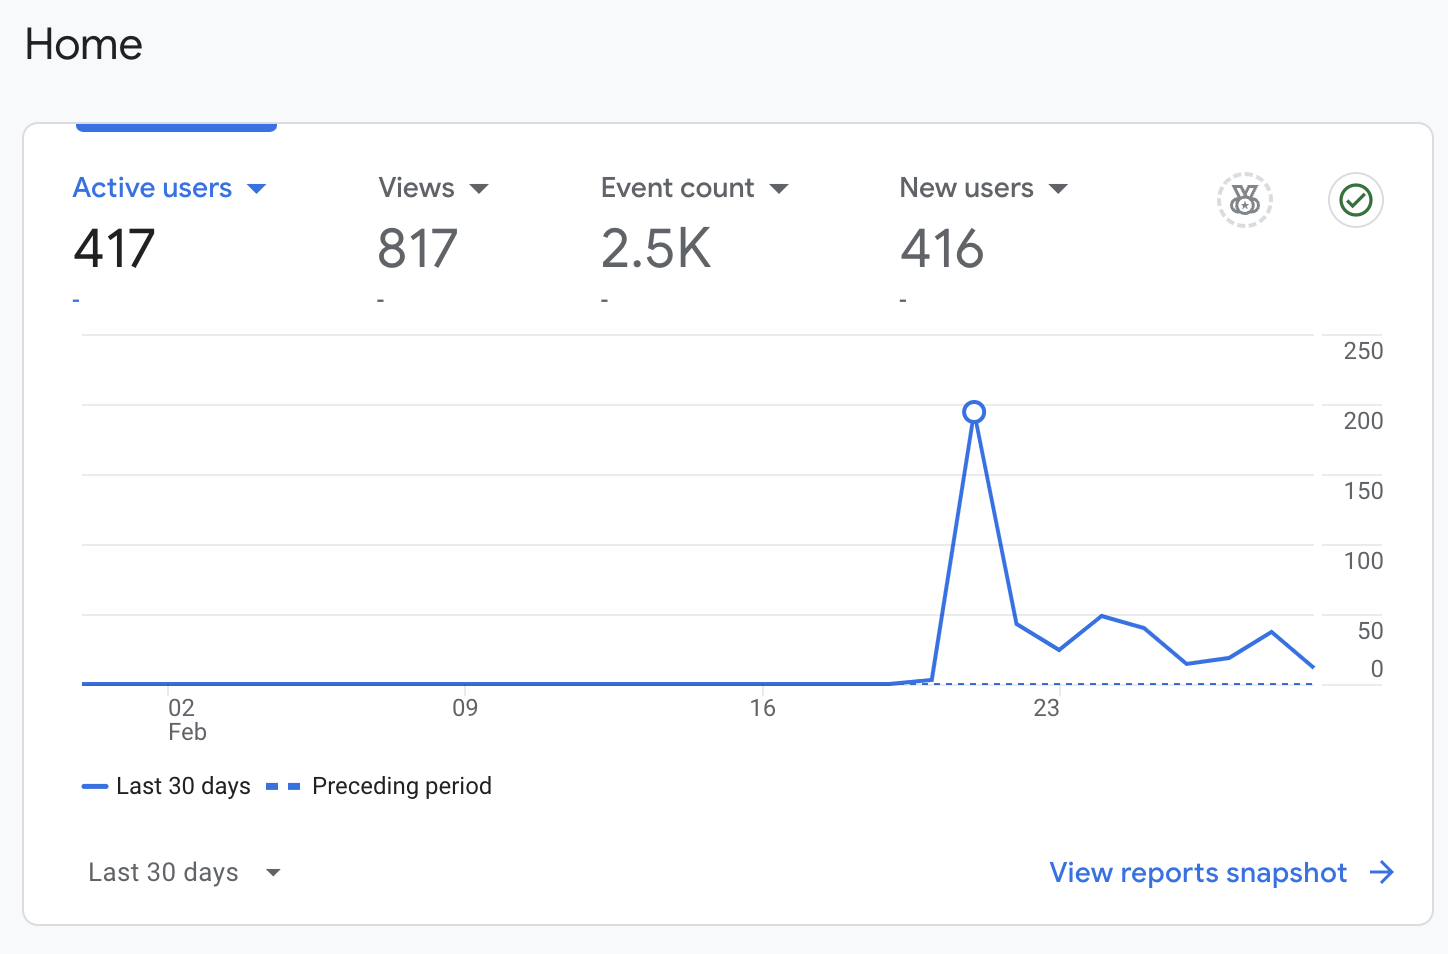The height and width of the screenshot is (954, 1448).
Task: Expand the New users dropdown arrow
Action: pos(1058,189)
